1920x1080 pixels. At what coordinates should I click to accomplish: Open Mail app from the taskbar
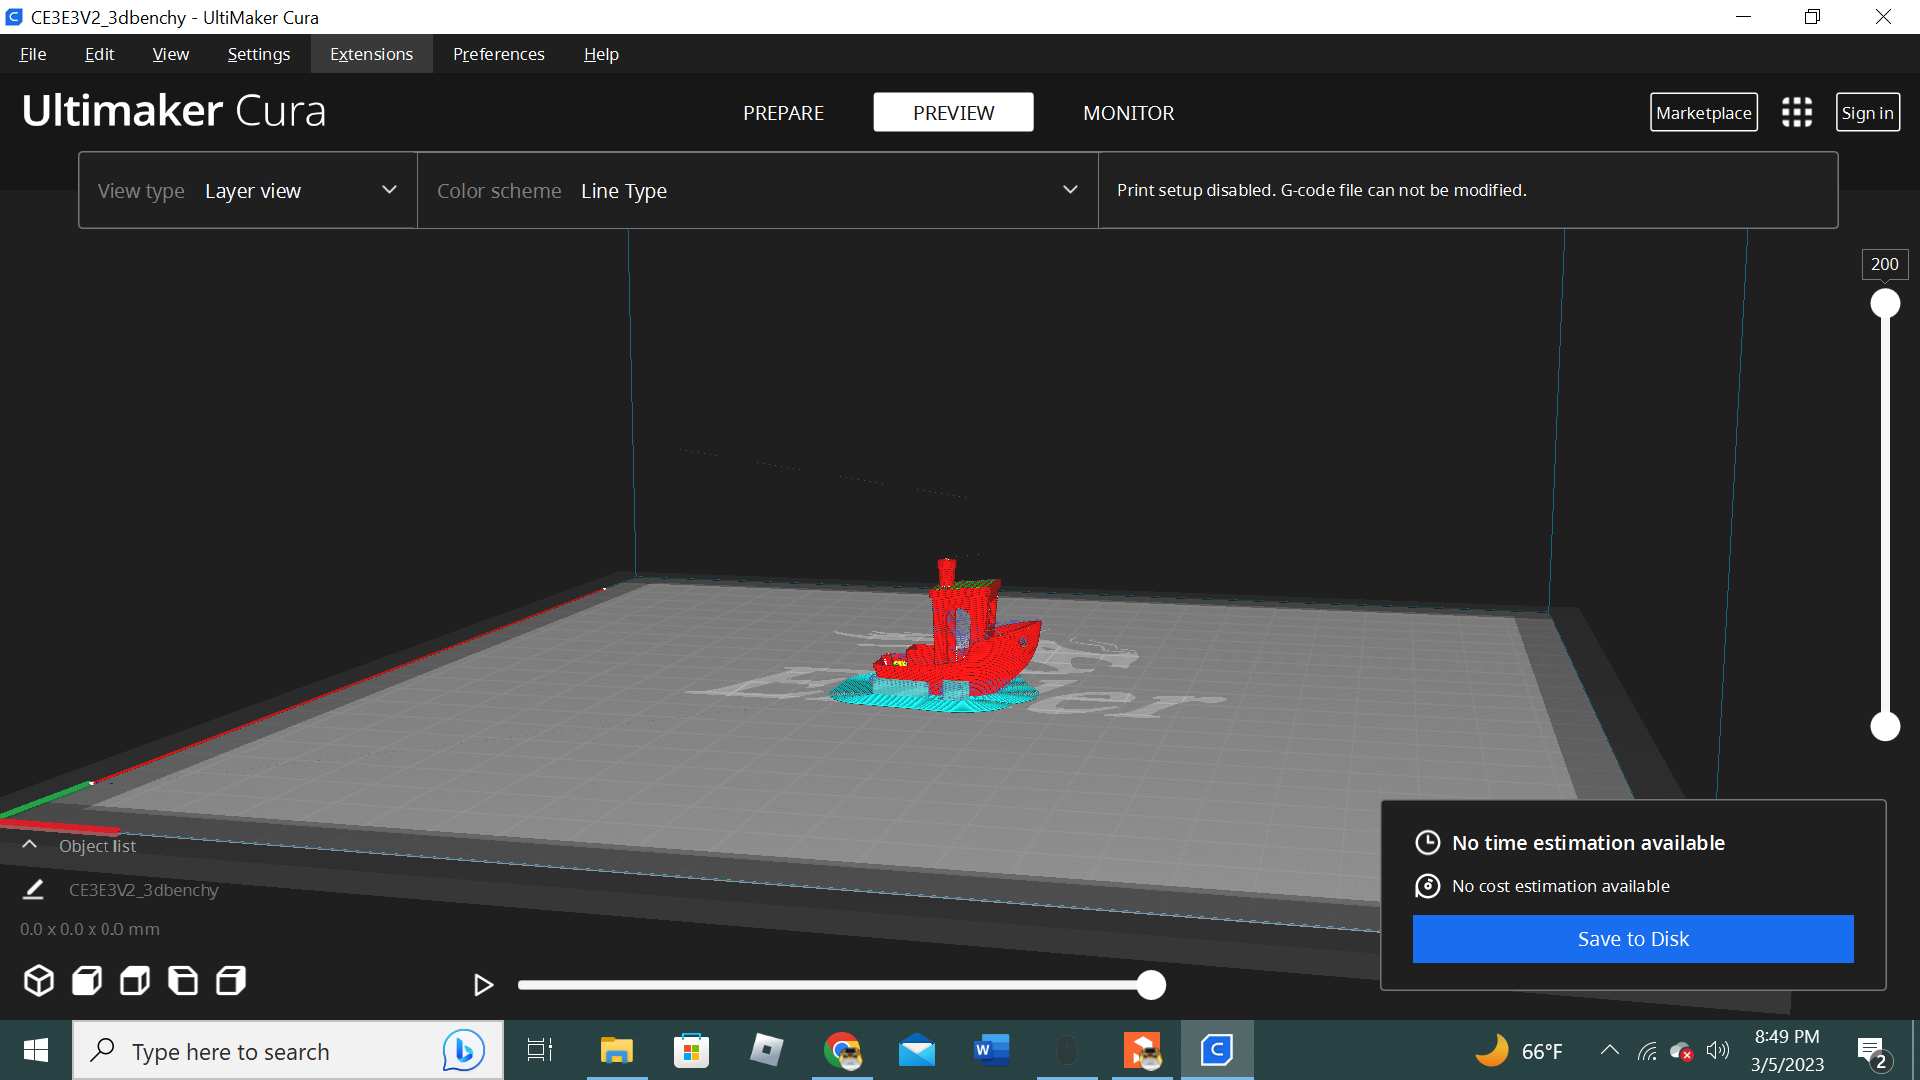[x=917, y=1050]
